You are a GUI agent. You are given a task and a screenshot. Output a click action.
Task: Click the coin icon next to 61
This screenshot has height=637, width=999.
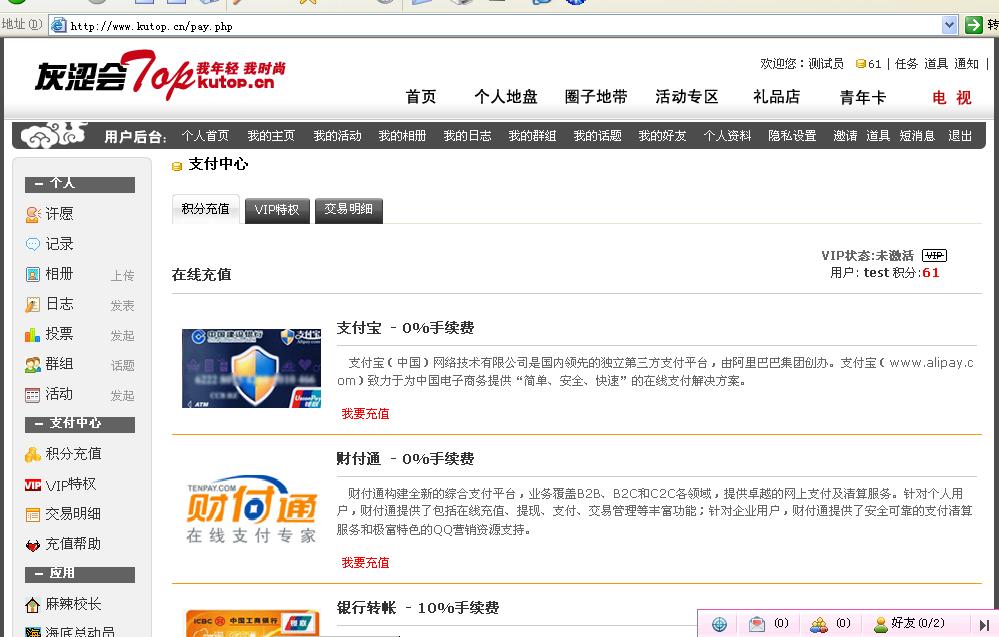(861, 64)
